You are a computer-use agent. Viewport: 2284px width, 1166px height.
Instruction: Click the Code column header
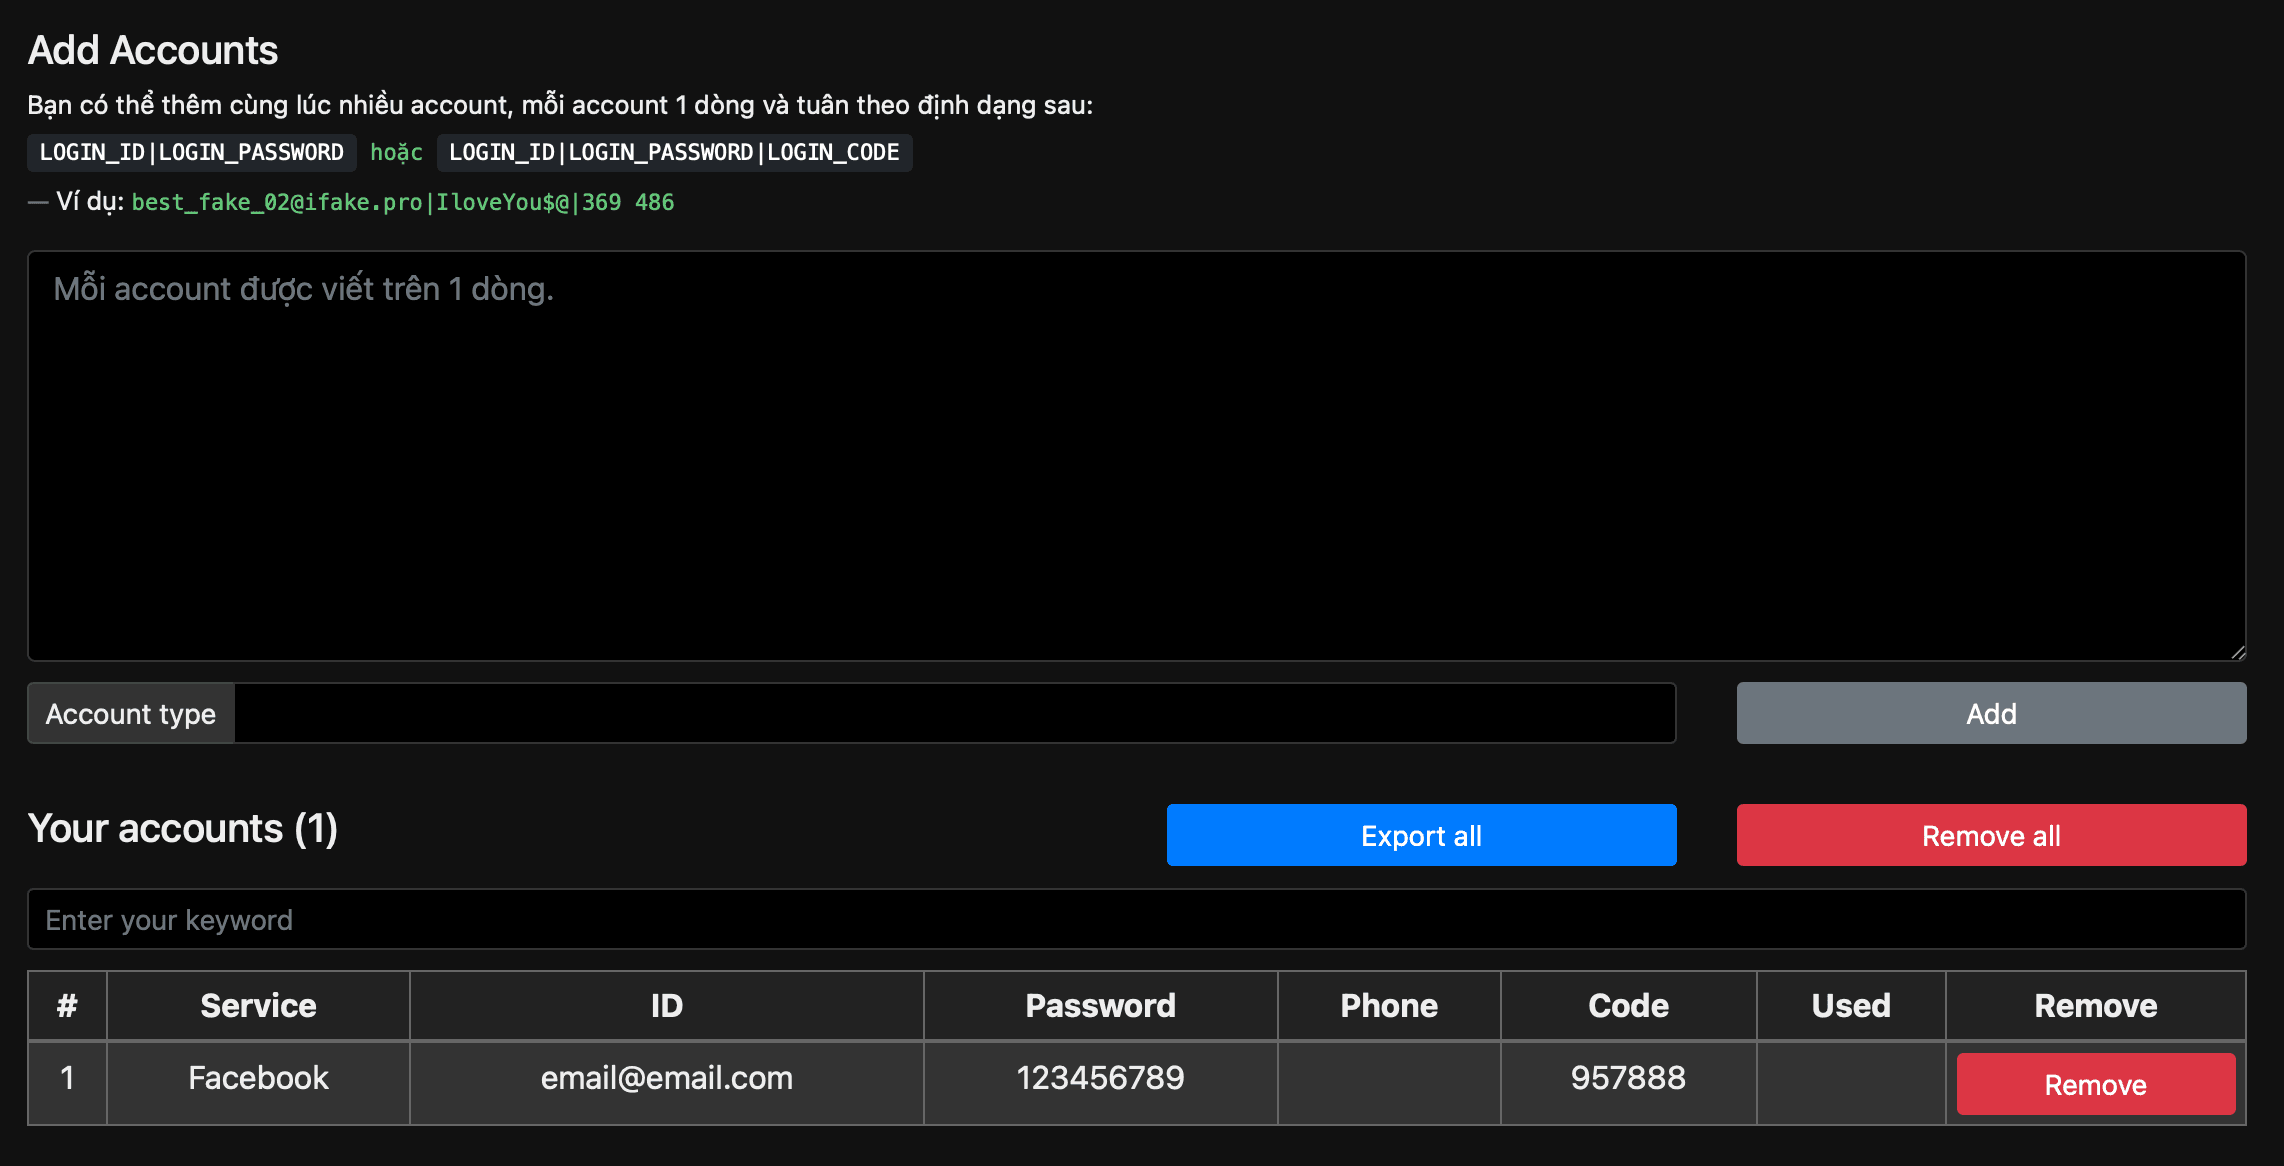click(1628, 1005)
